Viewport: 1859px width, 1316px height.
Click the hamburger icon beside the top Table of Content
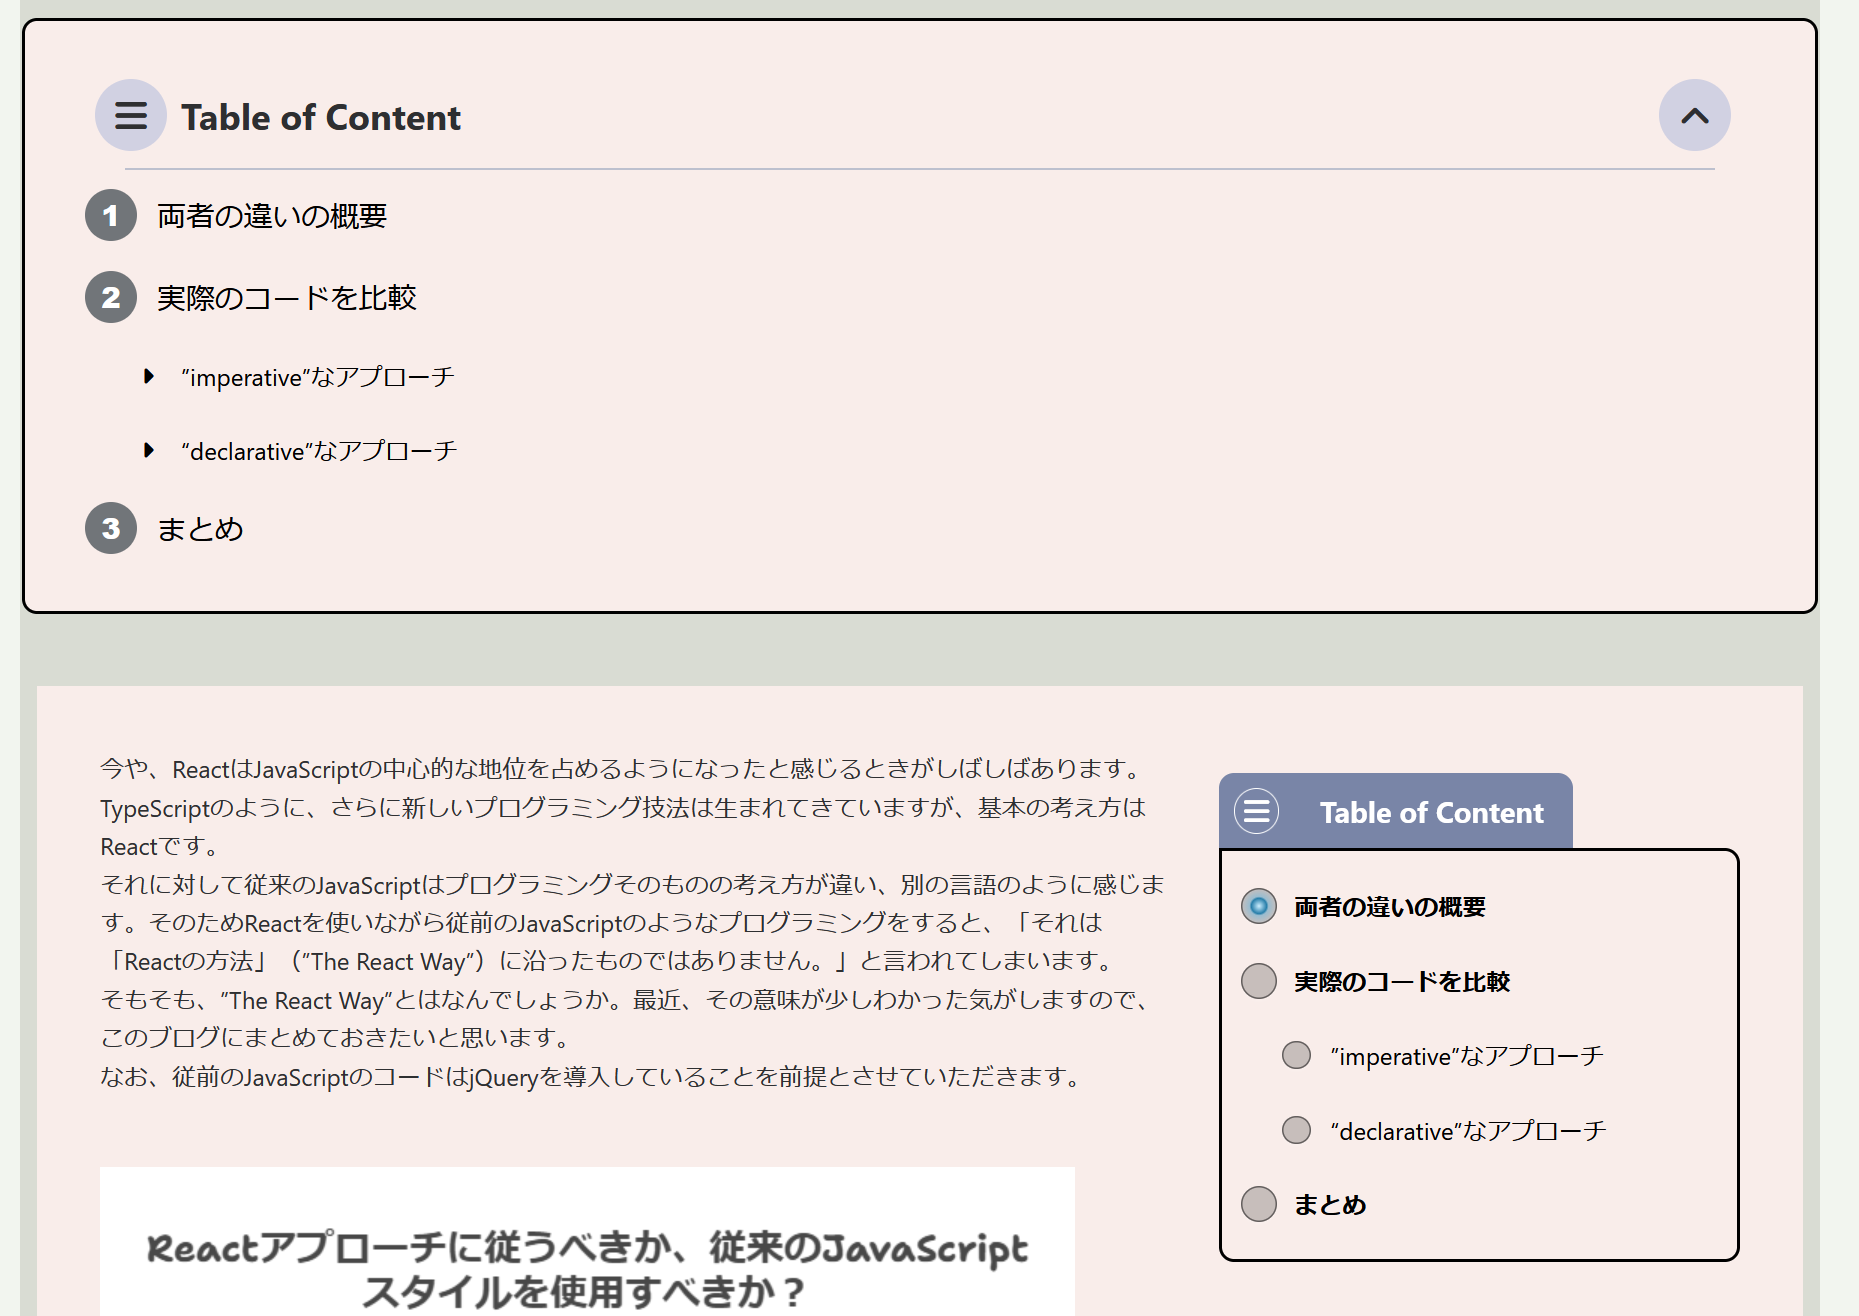click(x=131, y=116)
